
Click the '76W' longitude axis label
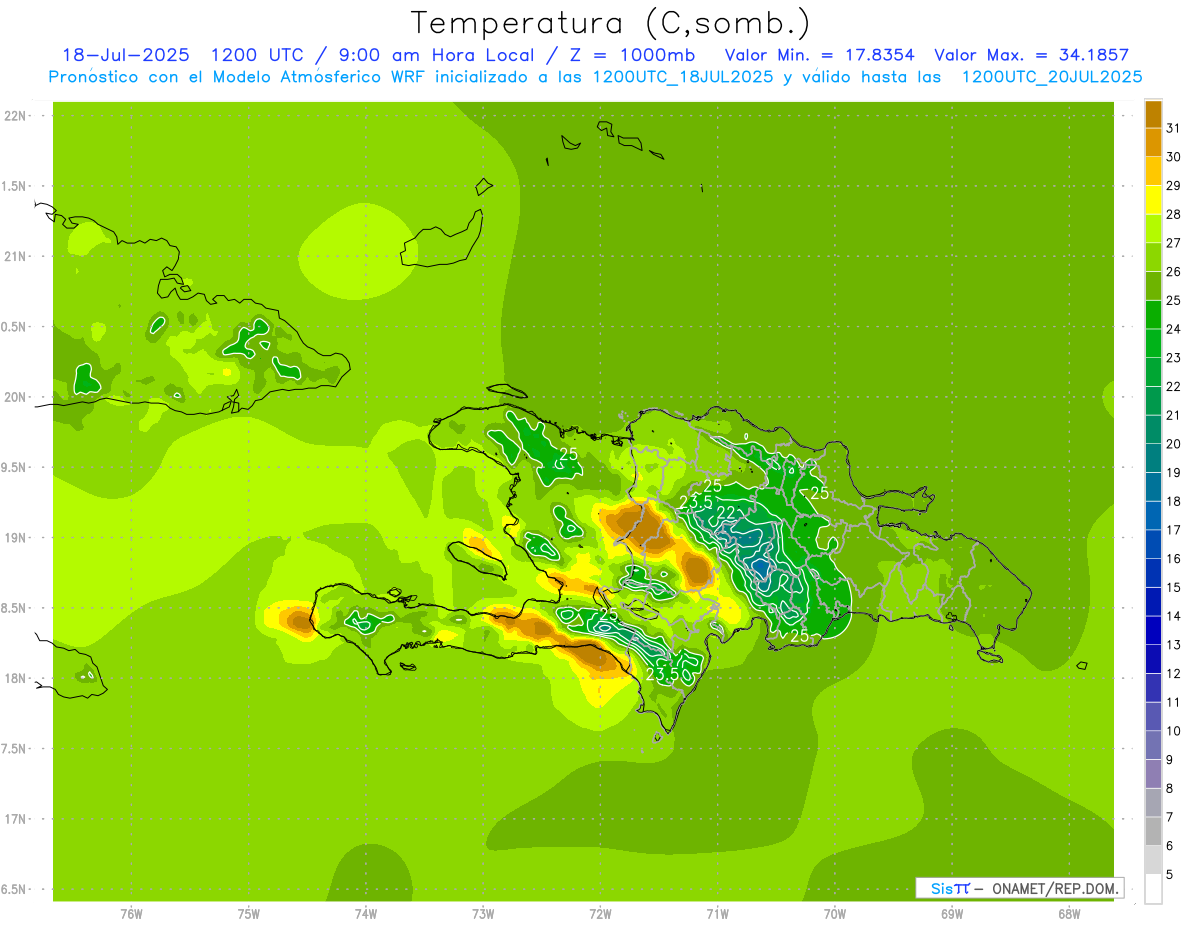pos(131,914)
